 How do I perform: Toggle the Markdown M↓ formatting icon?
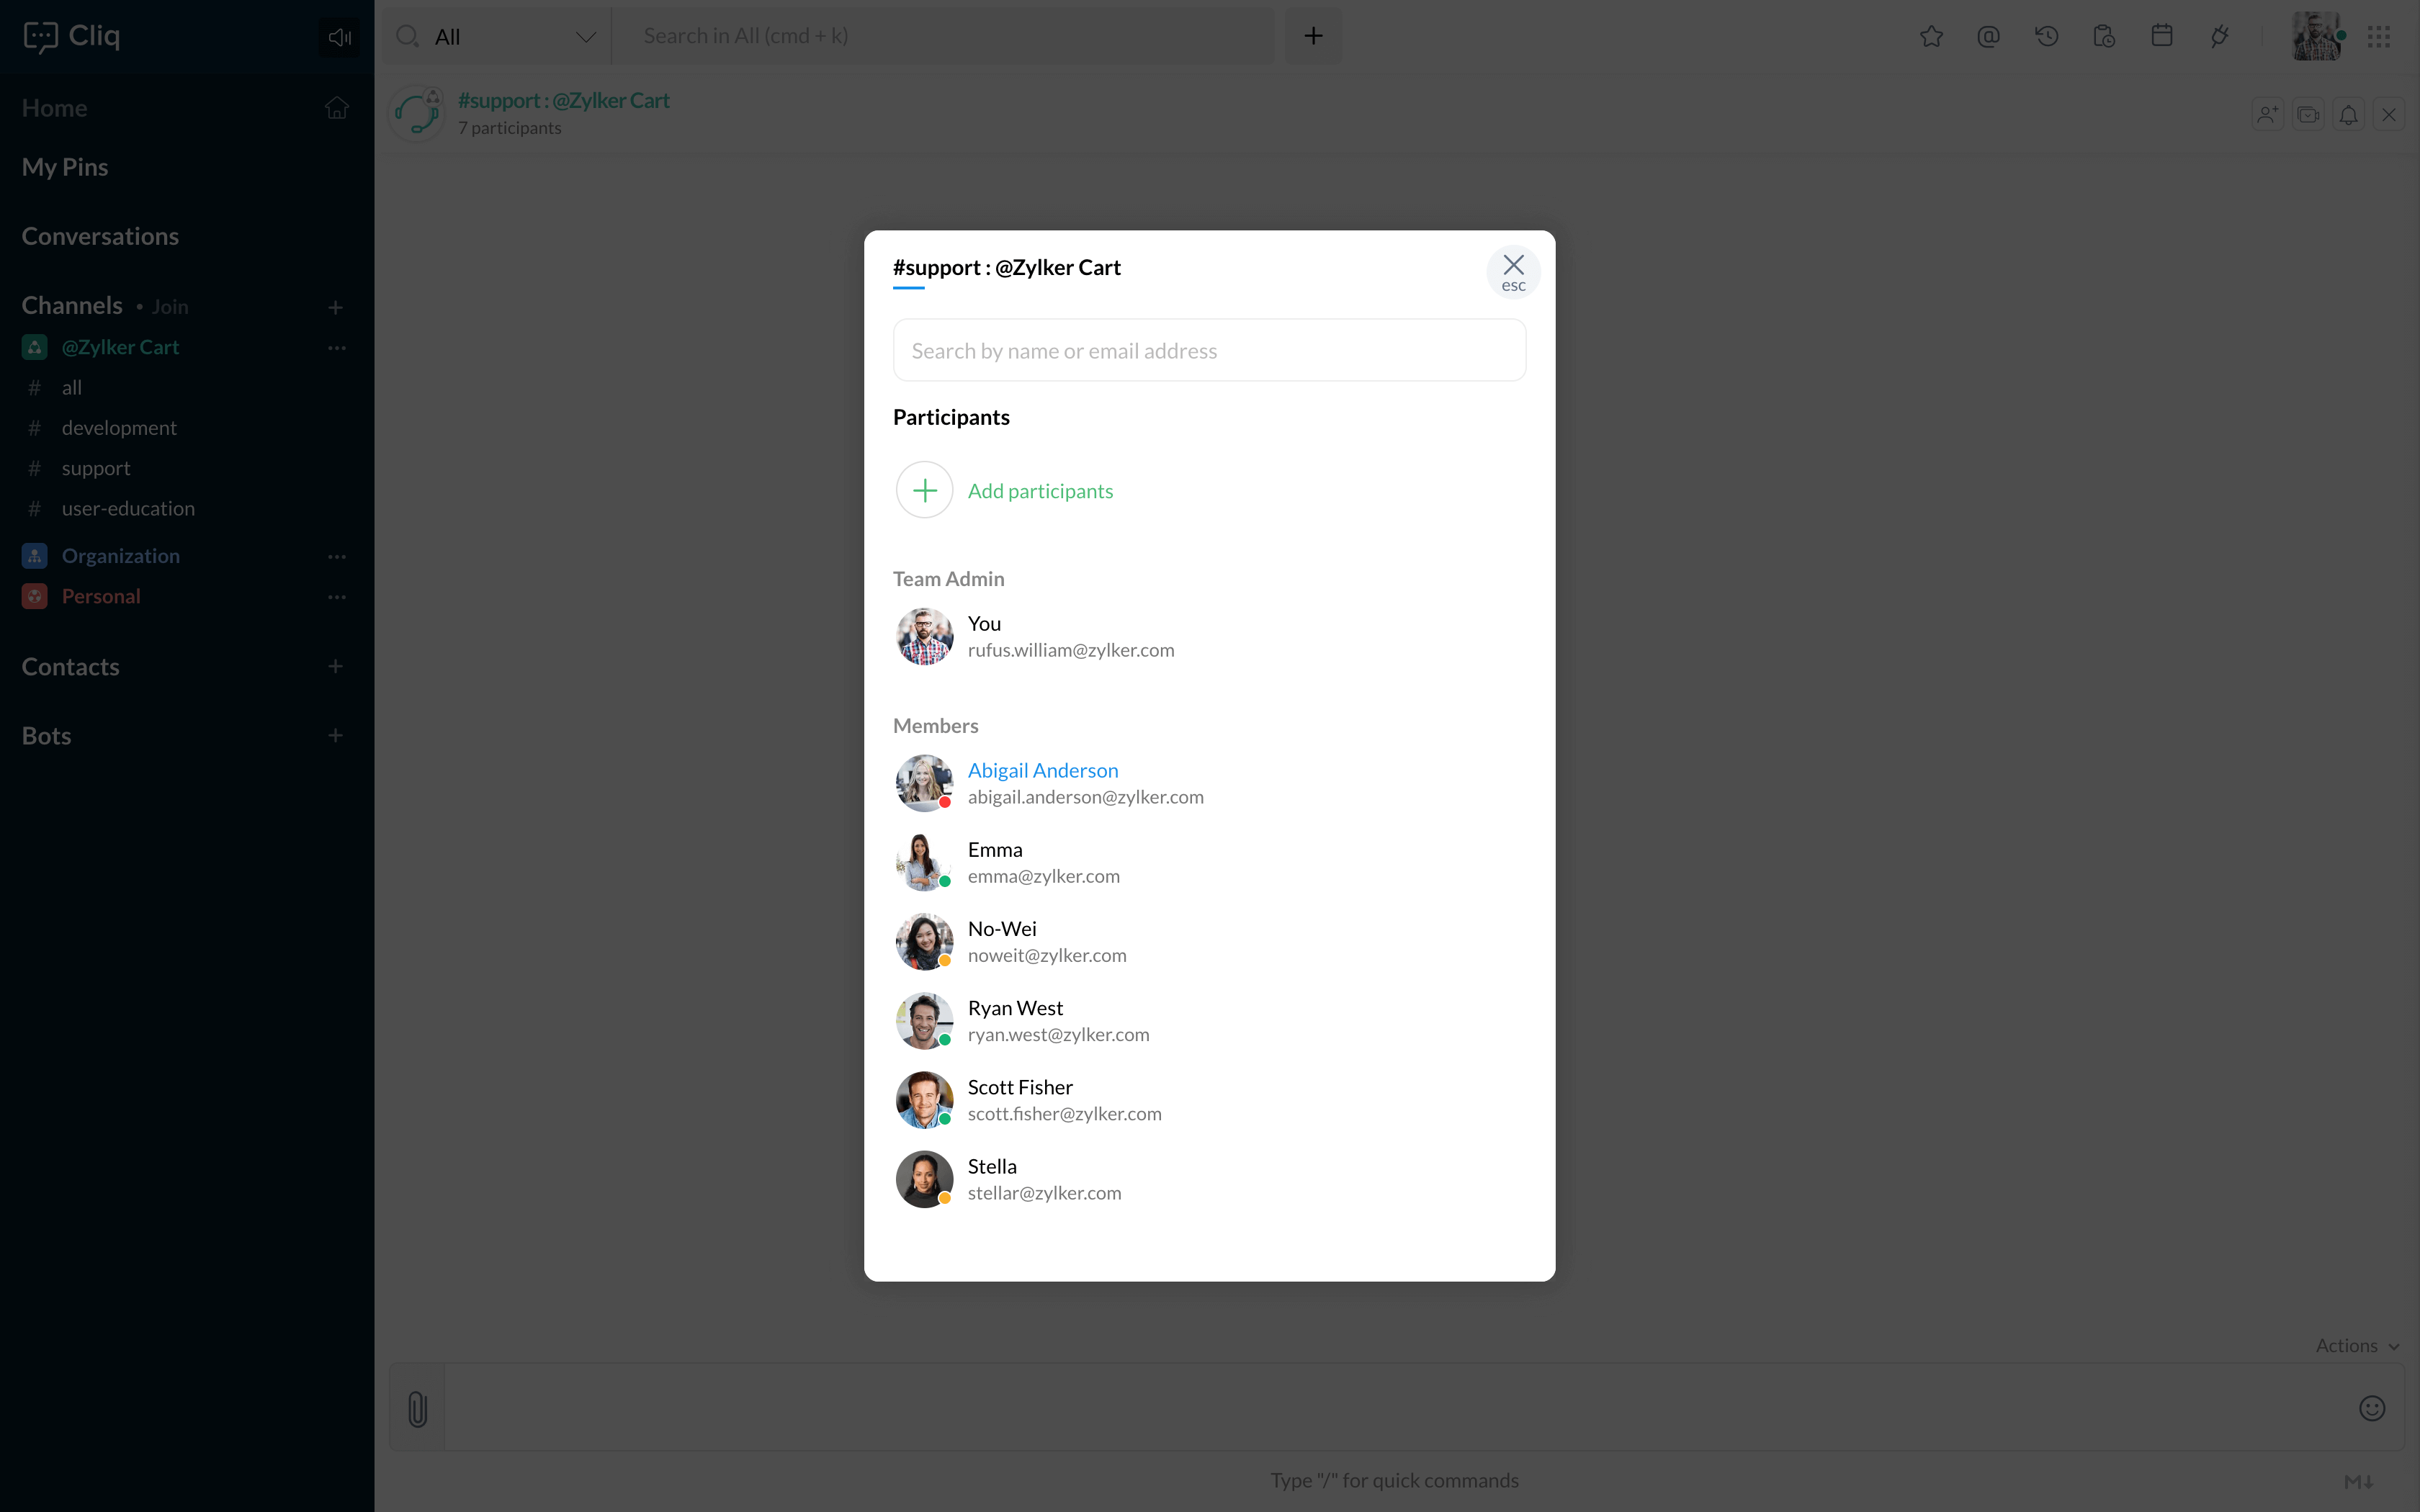(2358, 1481)
